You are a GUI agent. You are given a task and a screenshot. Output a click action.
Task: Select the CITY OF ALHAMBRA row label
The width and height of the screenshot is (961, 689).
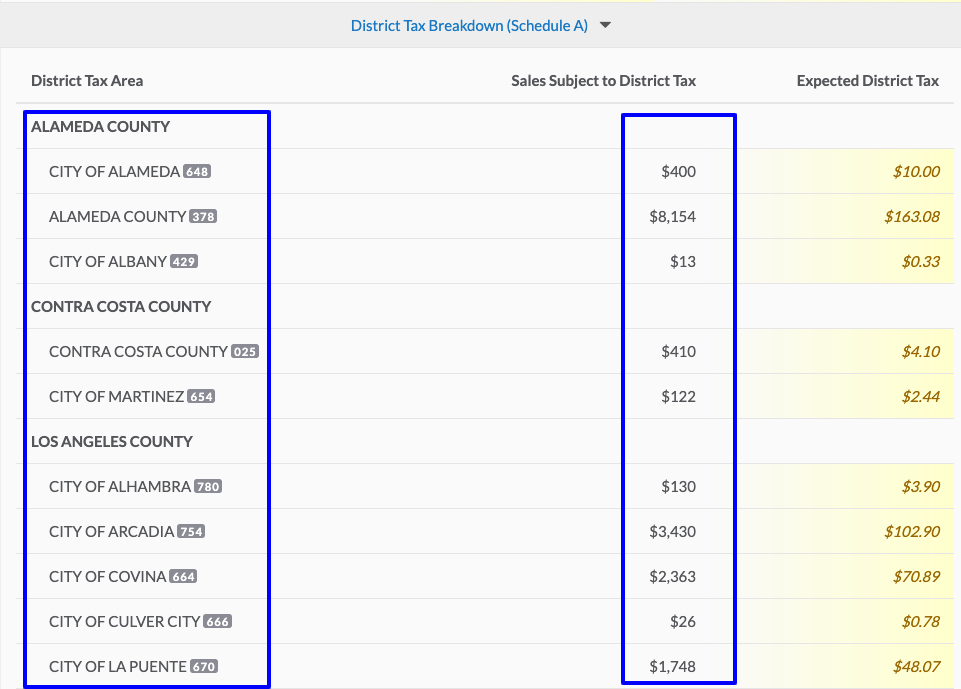120,487
